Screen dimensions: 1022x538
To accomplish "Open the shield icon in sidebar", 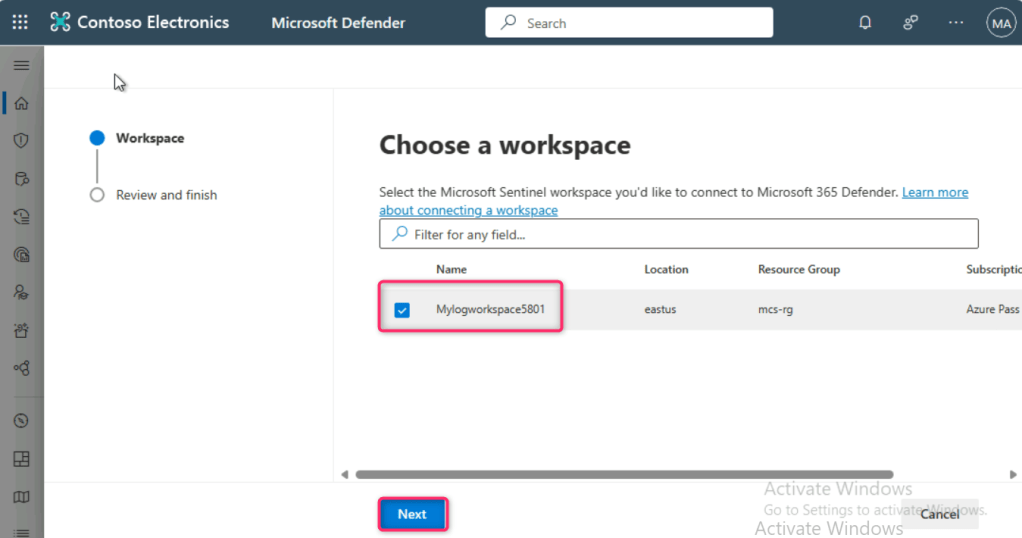I will pyautogui.click(x=21, y=141).
